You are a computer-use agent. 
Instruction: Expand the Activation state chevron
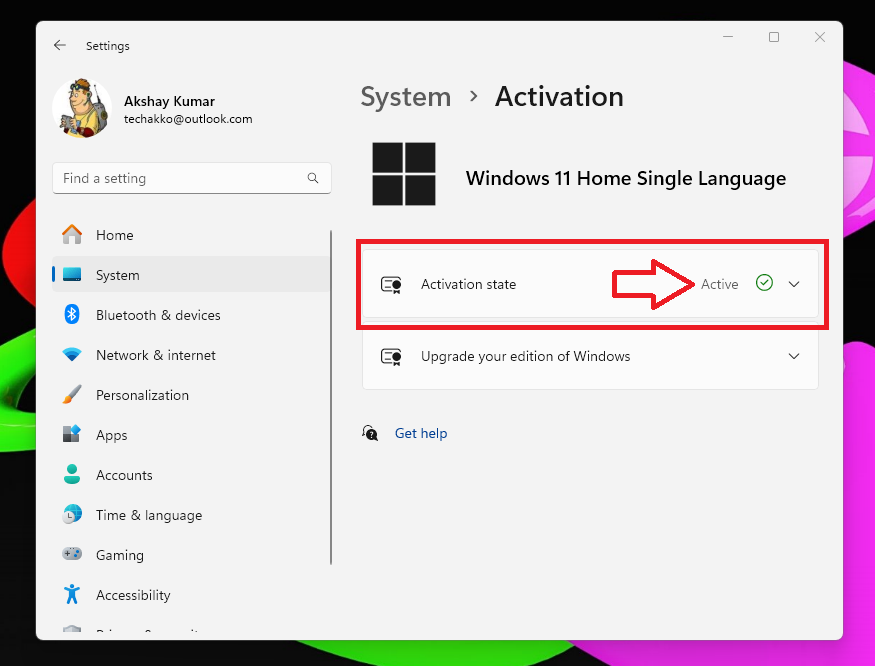(x=794, y=284)
